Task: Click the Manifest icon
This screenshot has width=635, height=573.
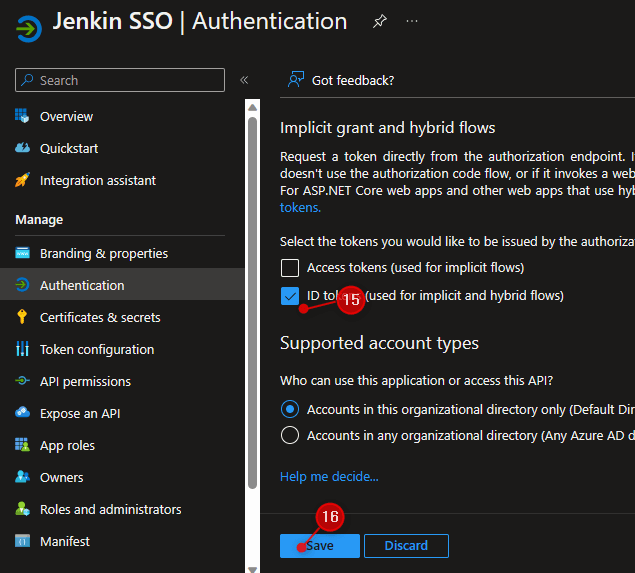Action: [22, 541]
